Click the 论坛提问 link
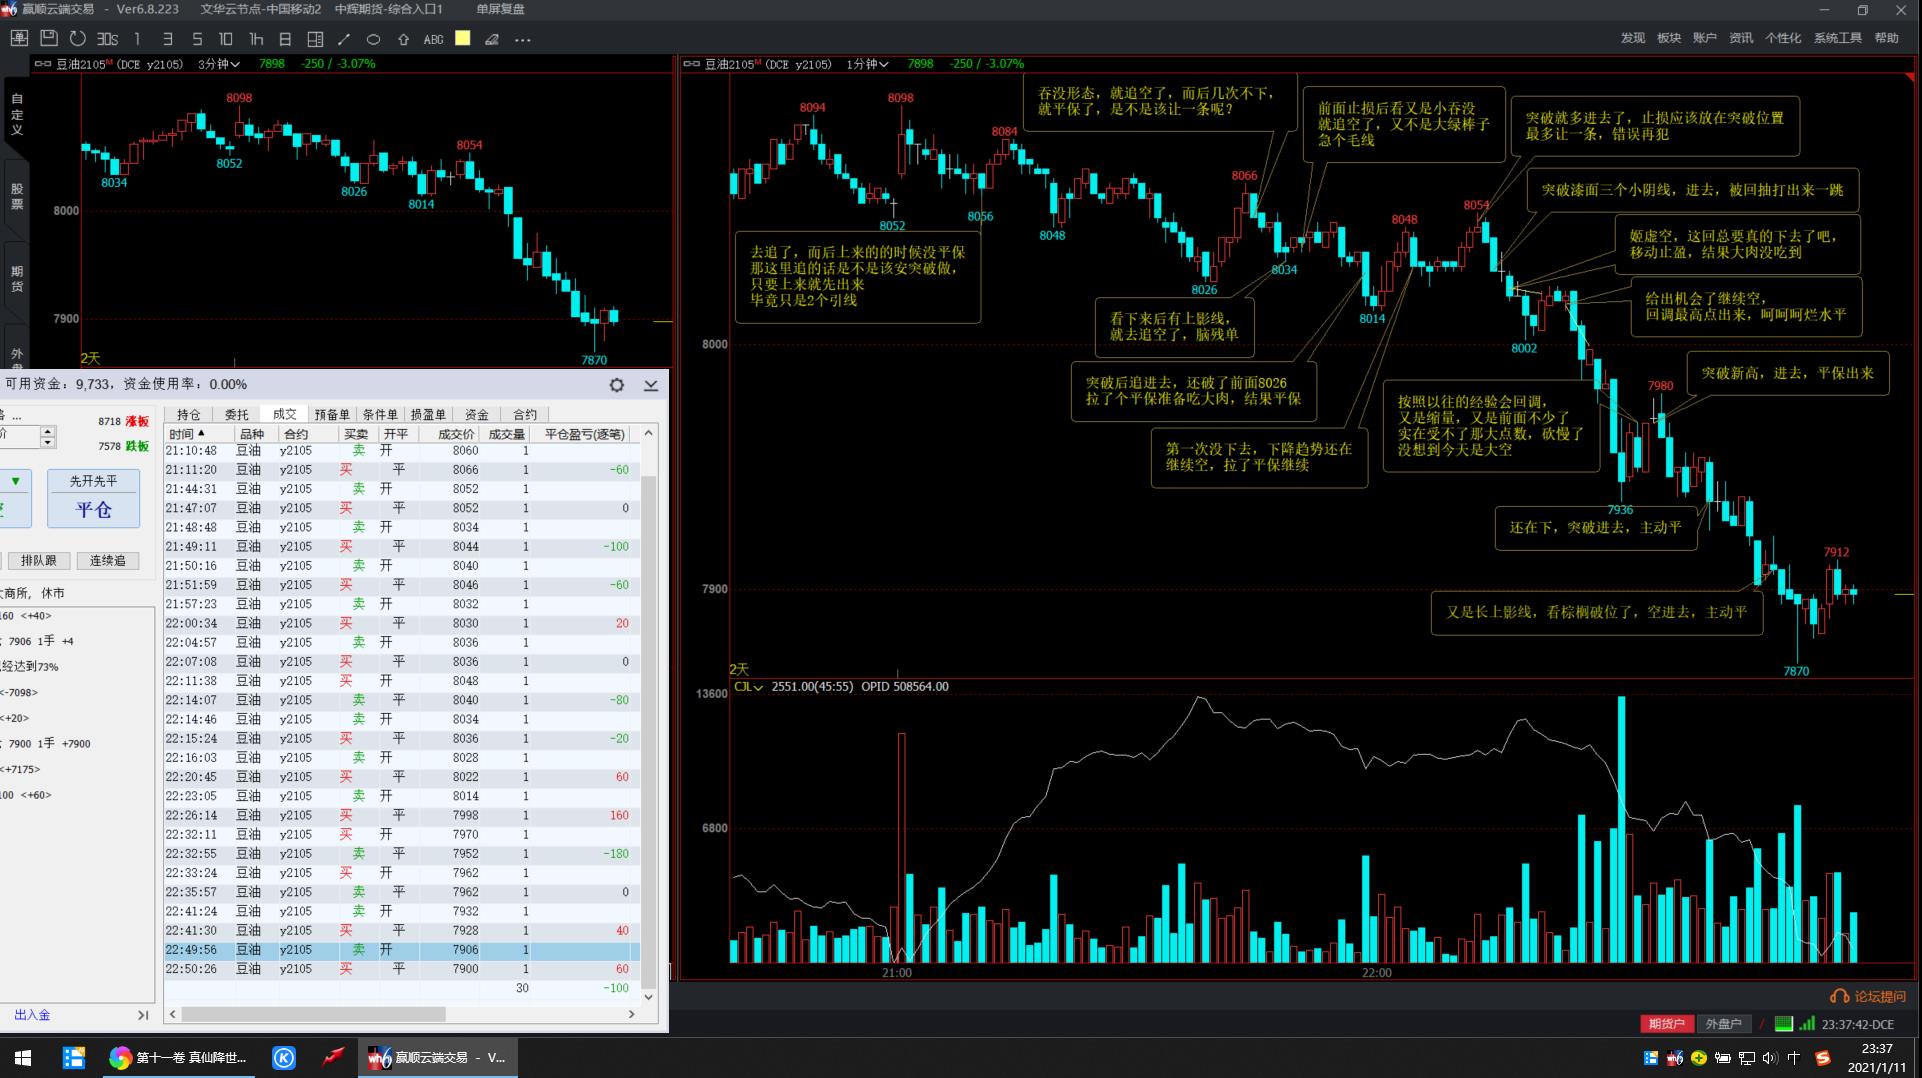This screenshot has width=1922, height=1078. [1880, 996]
